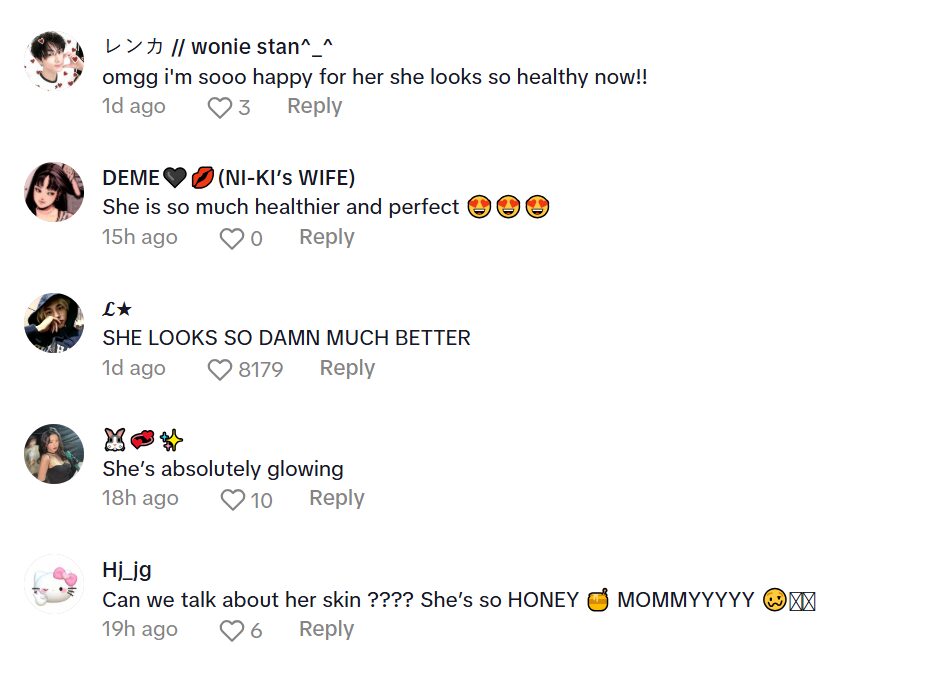The width and height of the screenshot is (937, 678).
Task: Open Hj_jg's Hello Kitty avatar
Action: 54,584
